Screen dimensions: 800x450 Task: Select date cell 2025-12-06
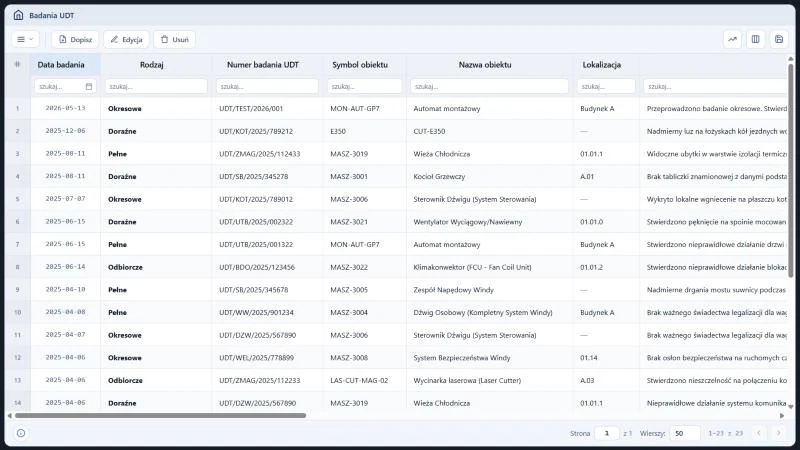(65, 131)
